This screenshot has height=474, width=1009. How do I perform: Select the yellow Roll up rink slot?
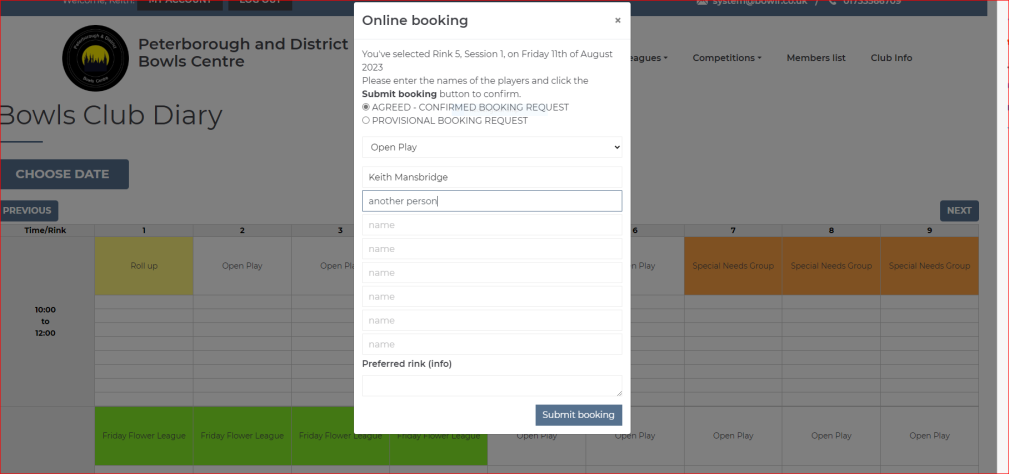[x=144, y=266]
